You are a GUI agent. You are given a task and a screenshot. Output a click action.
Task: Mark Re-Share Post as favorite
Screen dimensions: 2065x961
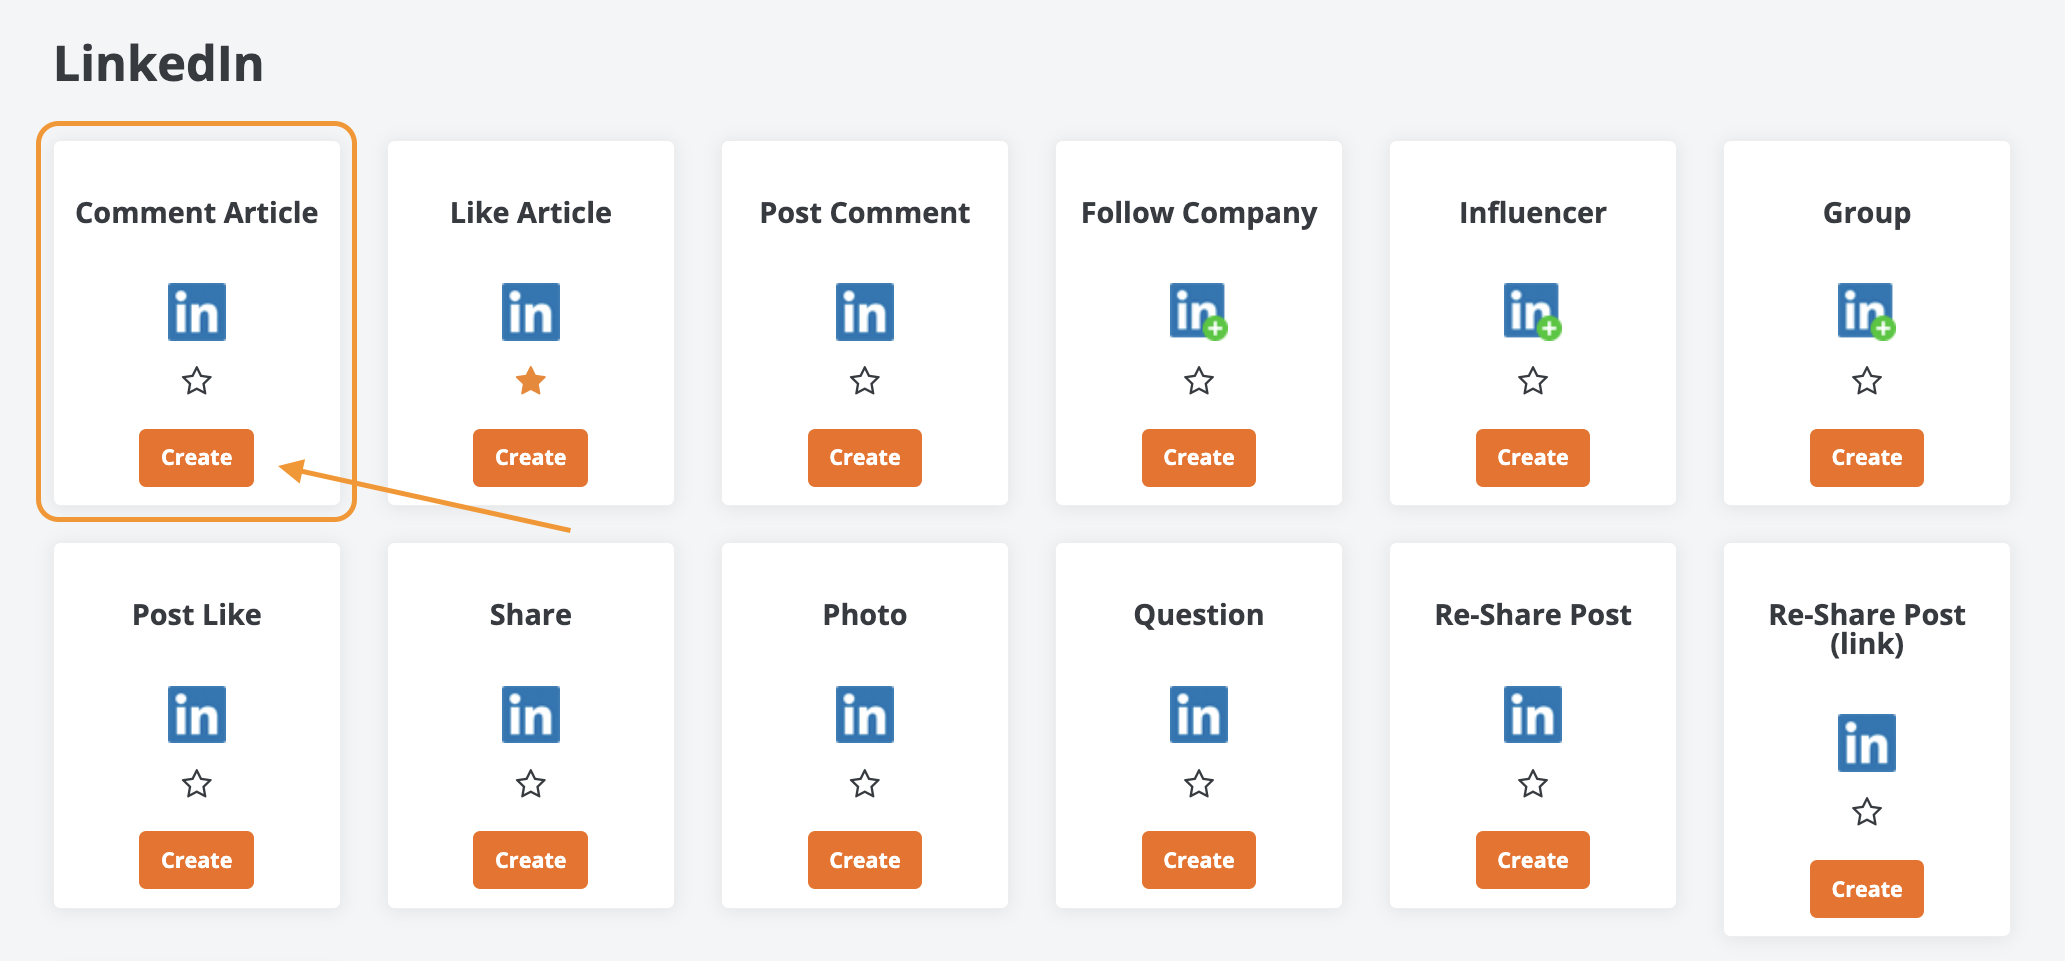(1533, 784)
